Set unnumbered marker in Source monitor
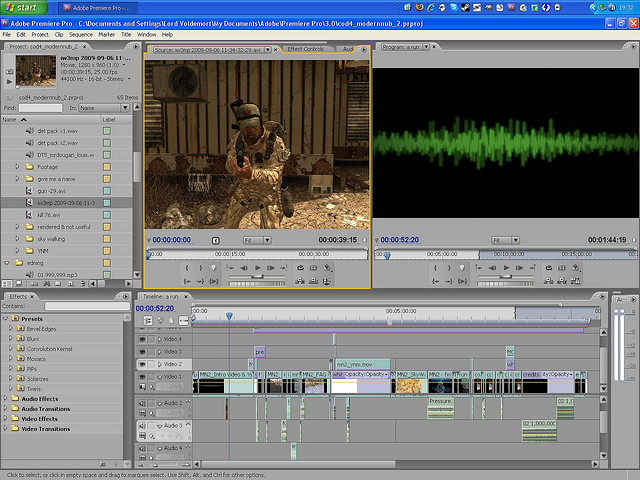 coord(213,268)
